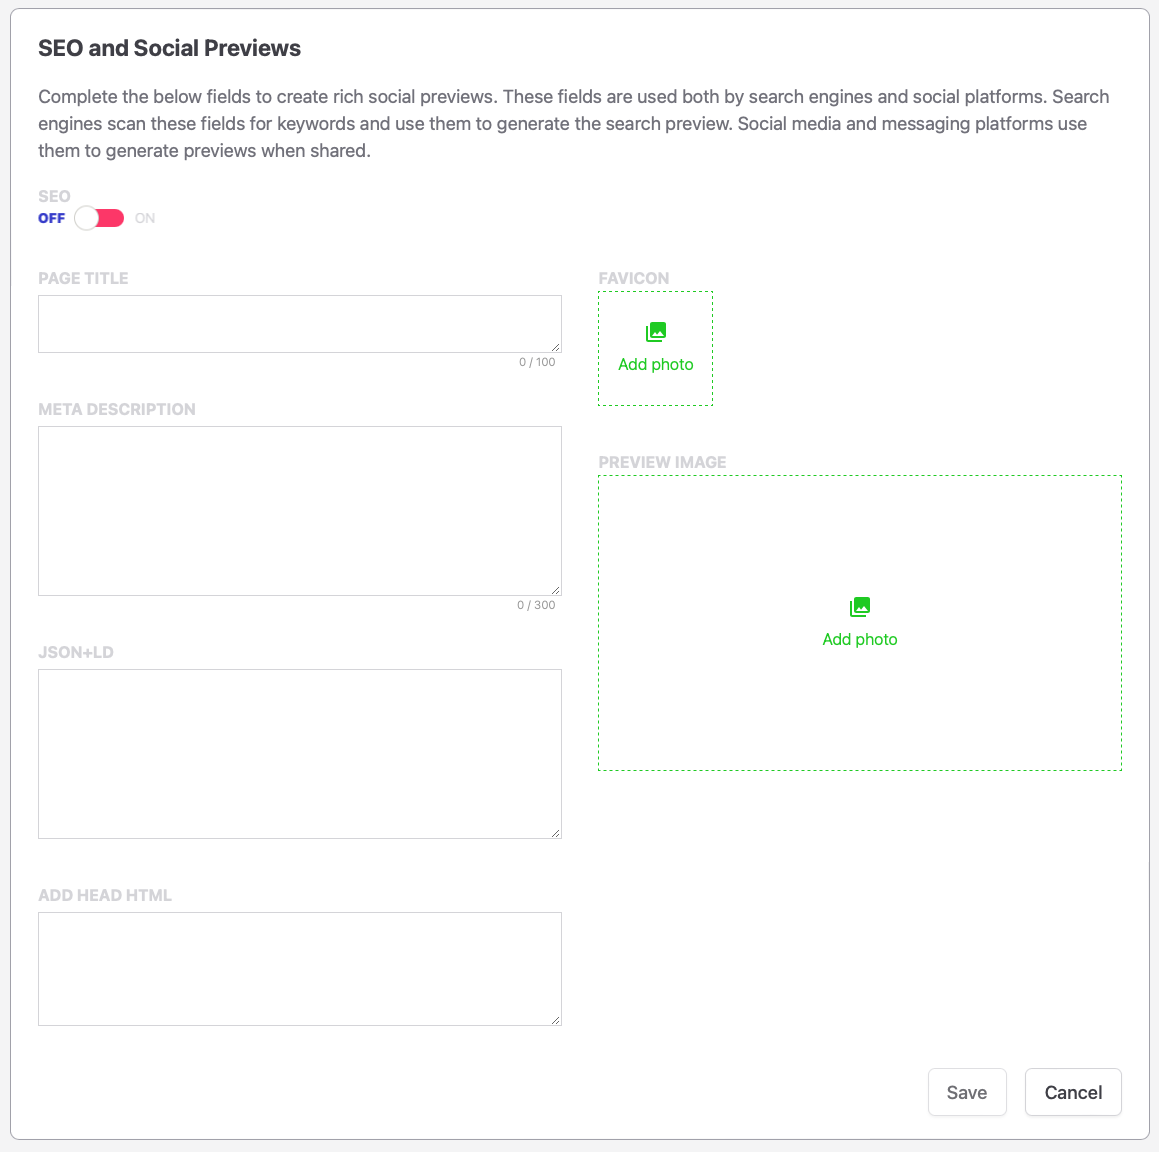This screenshot has width=1159, height=1152.
Task: Click the Preview Image photo icon
Action: 860,607
